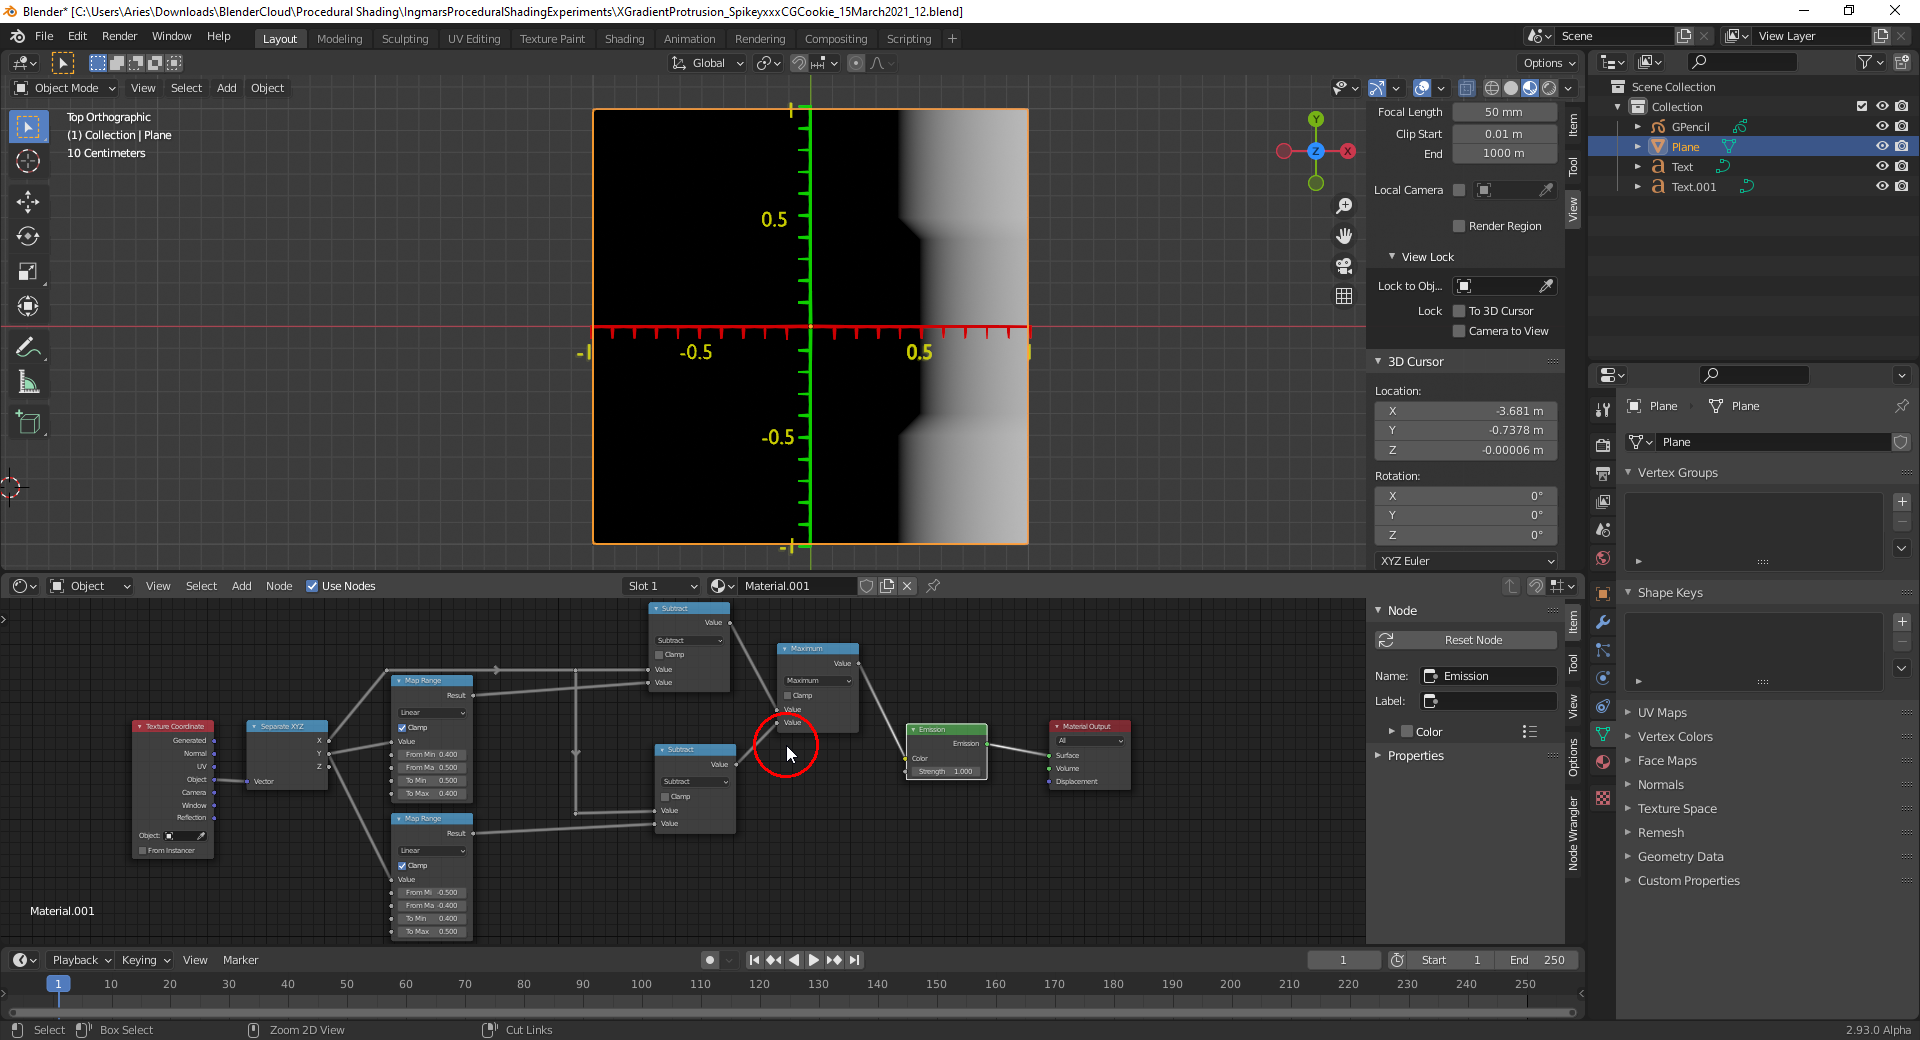The image size is (1920, 1040).
Task: Toggle the Use Nodes checkbox
Action: pyautogui.click(x=312, y=586)
